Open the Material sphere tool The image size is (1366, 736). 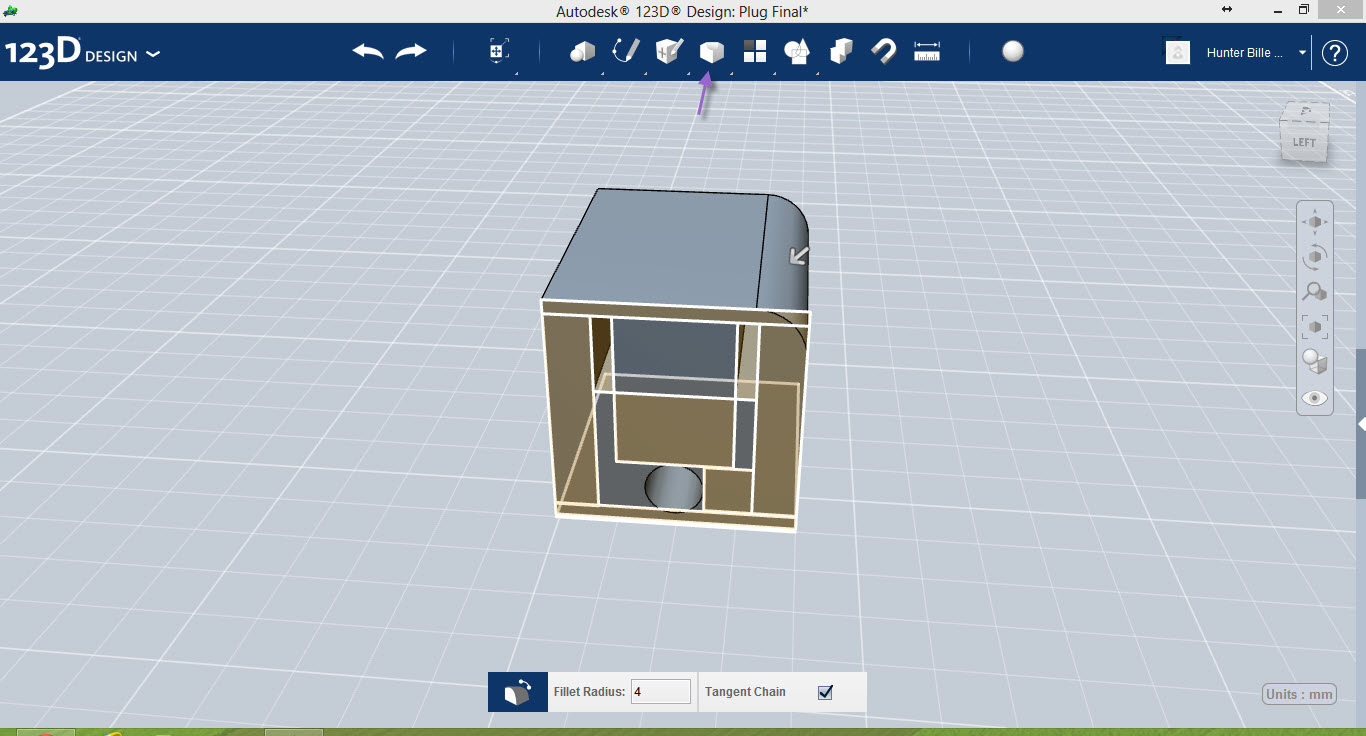point(1013,52)
